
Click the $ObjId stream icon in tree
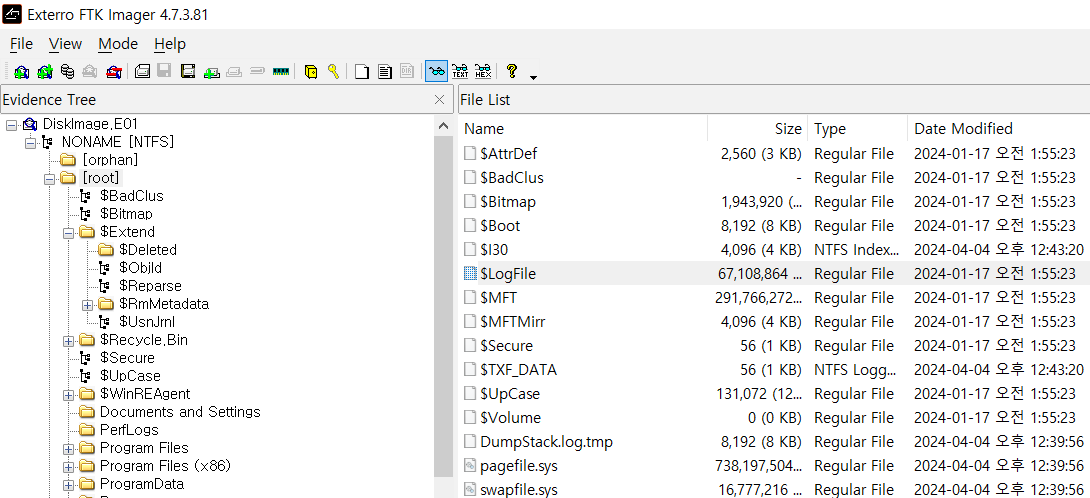pos(104,268)
